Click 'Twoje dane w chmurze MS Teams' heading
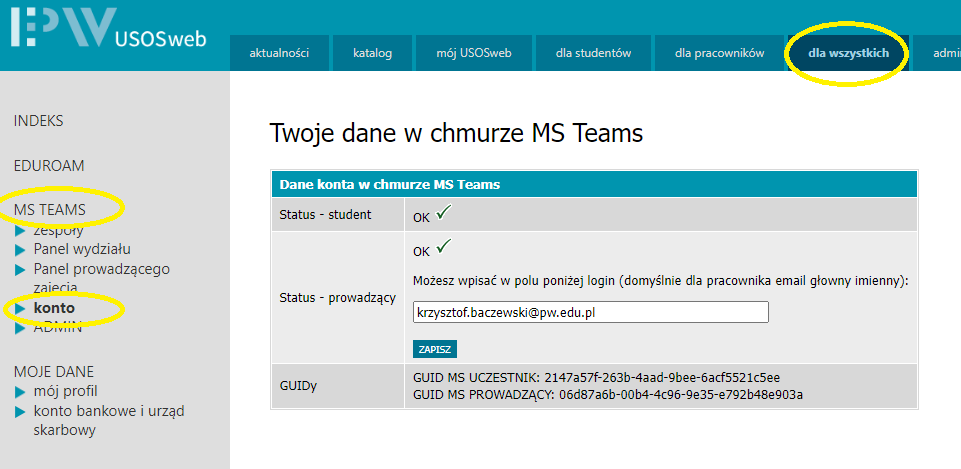 [x=456, y=134]
